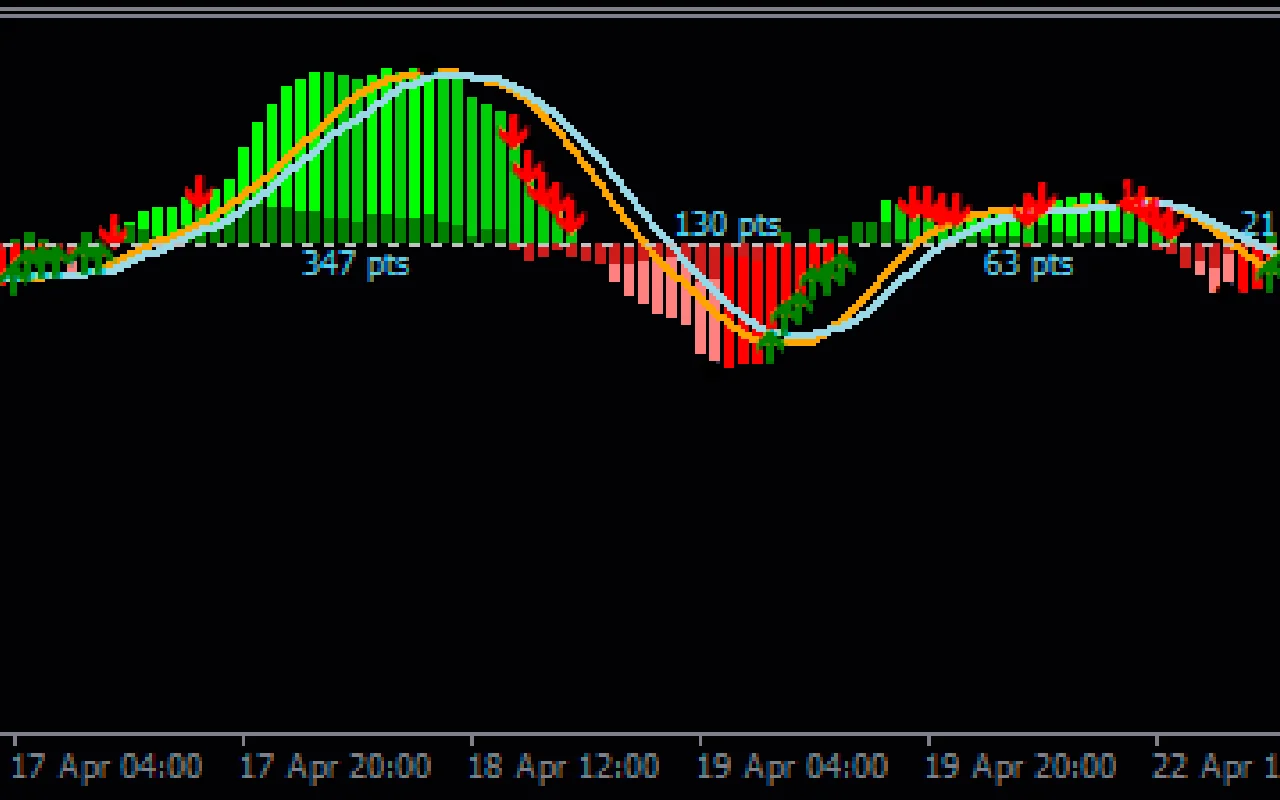Select the red sell arrow directly above 63 pts

pos(1034,203)
